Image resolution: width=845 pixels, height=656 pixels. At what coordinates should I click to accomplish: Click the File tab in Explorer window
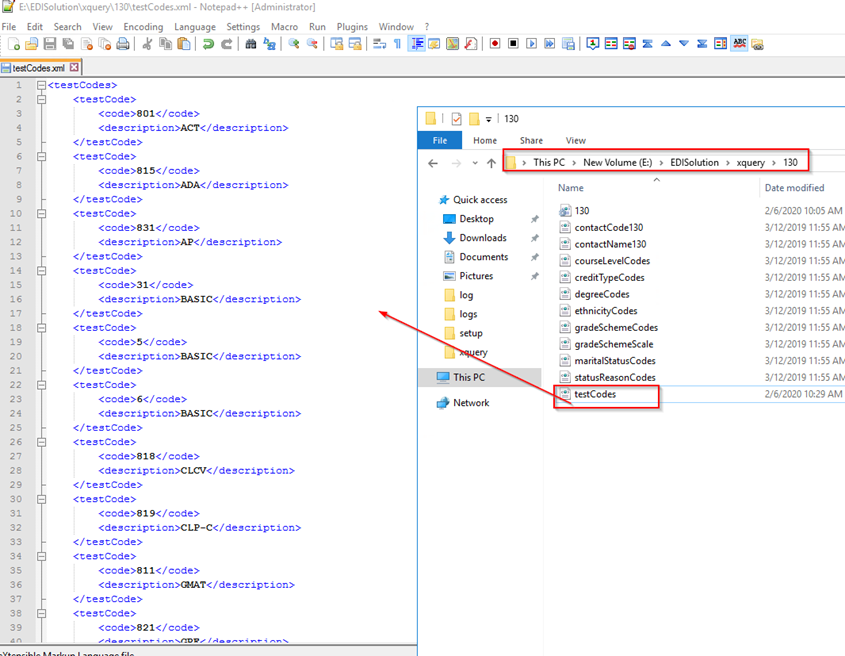tap(440, 140)
